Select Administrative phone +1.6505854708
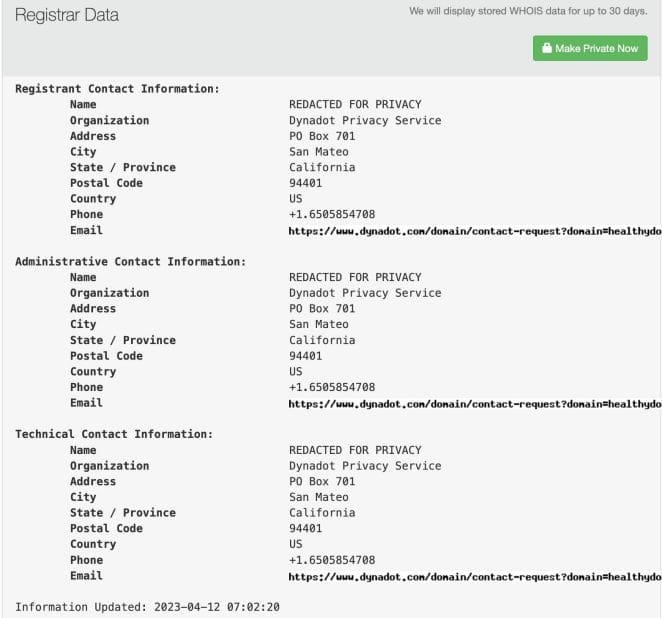Screen dimensions: 662x618 pyautogui.click(x=332, y=387)
